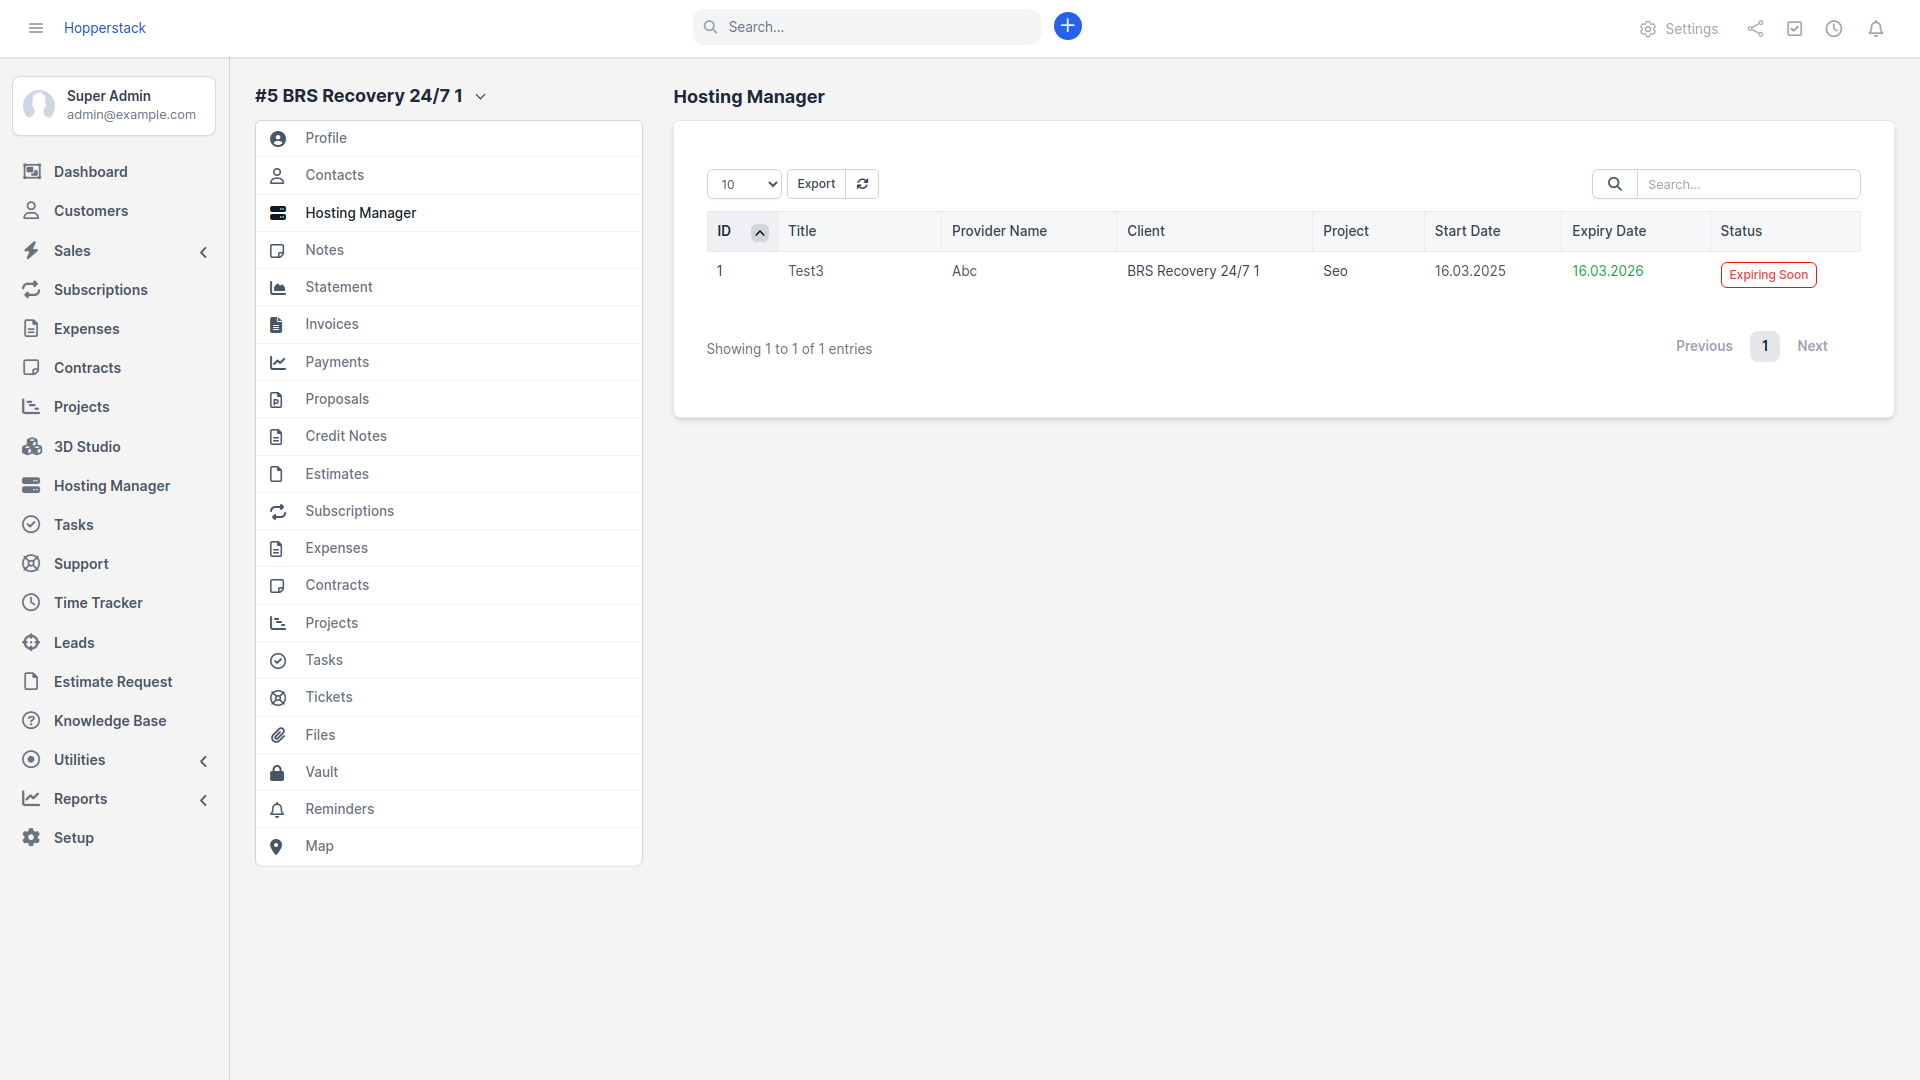
Task: Open the notifications bell icon
Action: point(1875,29)
